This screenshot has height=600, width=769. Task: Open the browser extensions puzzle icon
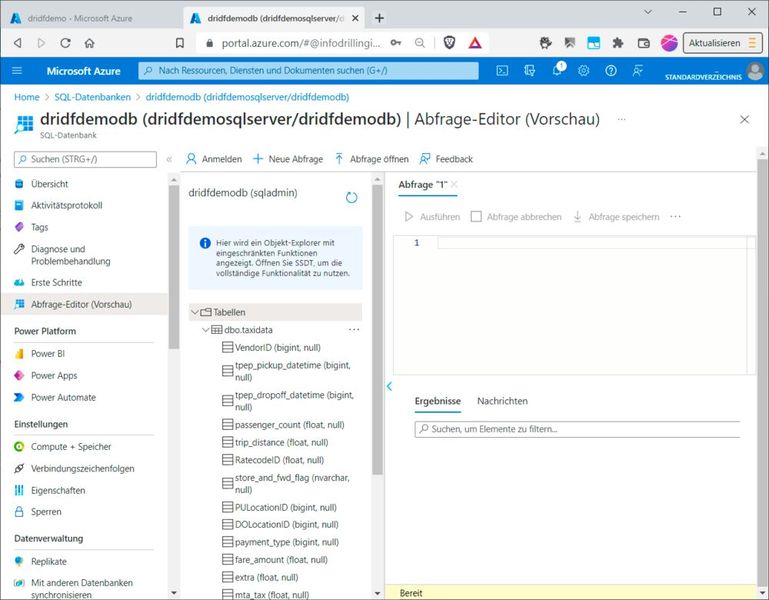[x=618, y=43]
